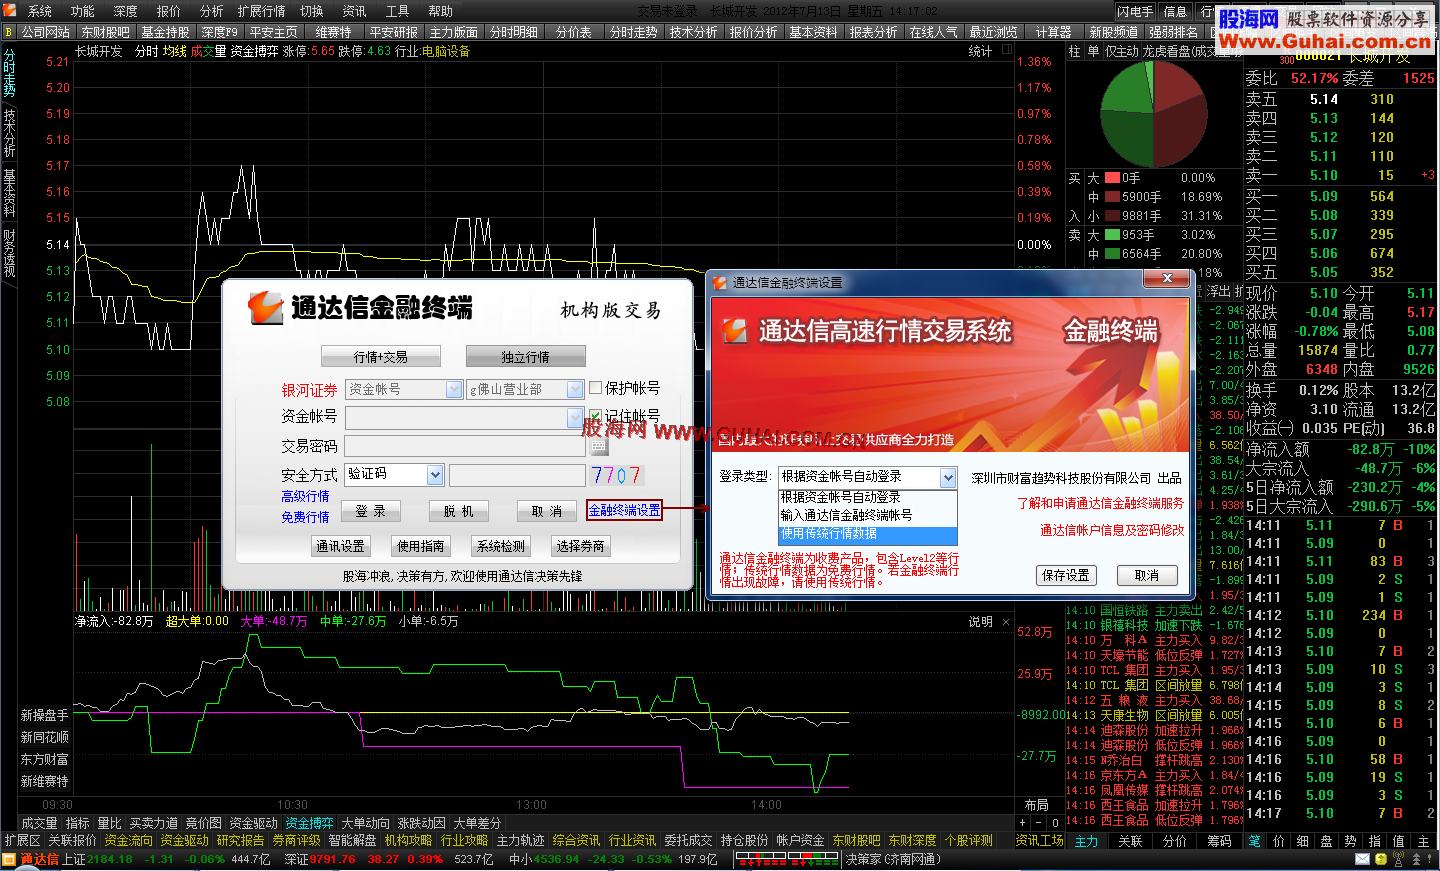Open the 技术分析 vertical sidebar tab

[9, 132]
